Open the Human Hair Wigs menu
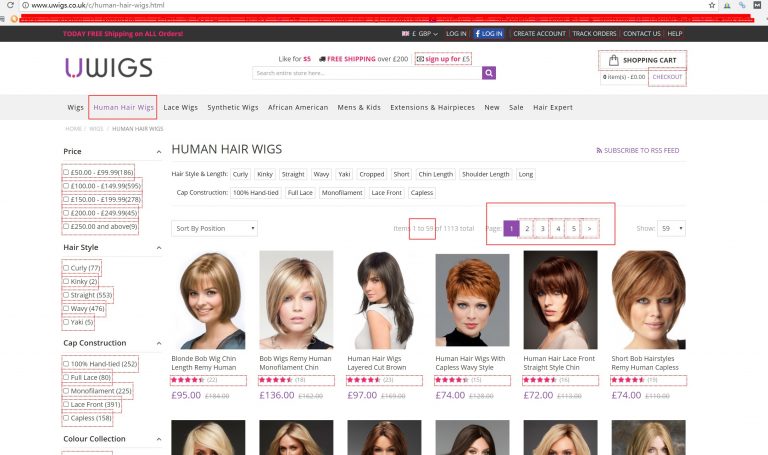Image resolution: width=768 pixels, height=455 pixels. 123,107
